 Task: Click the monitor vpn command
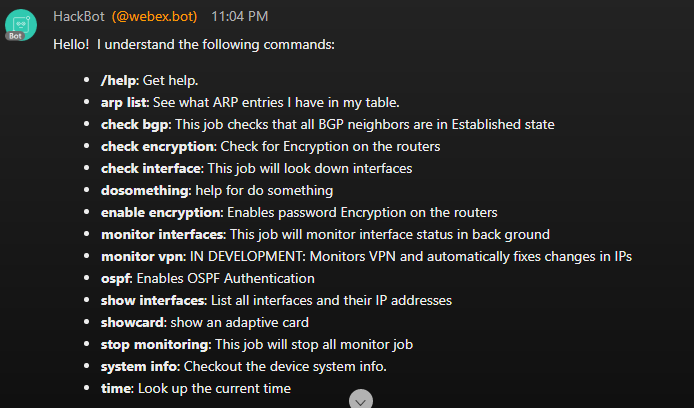142,256
